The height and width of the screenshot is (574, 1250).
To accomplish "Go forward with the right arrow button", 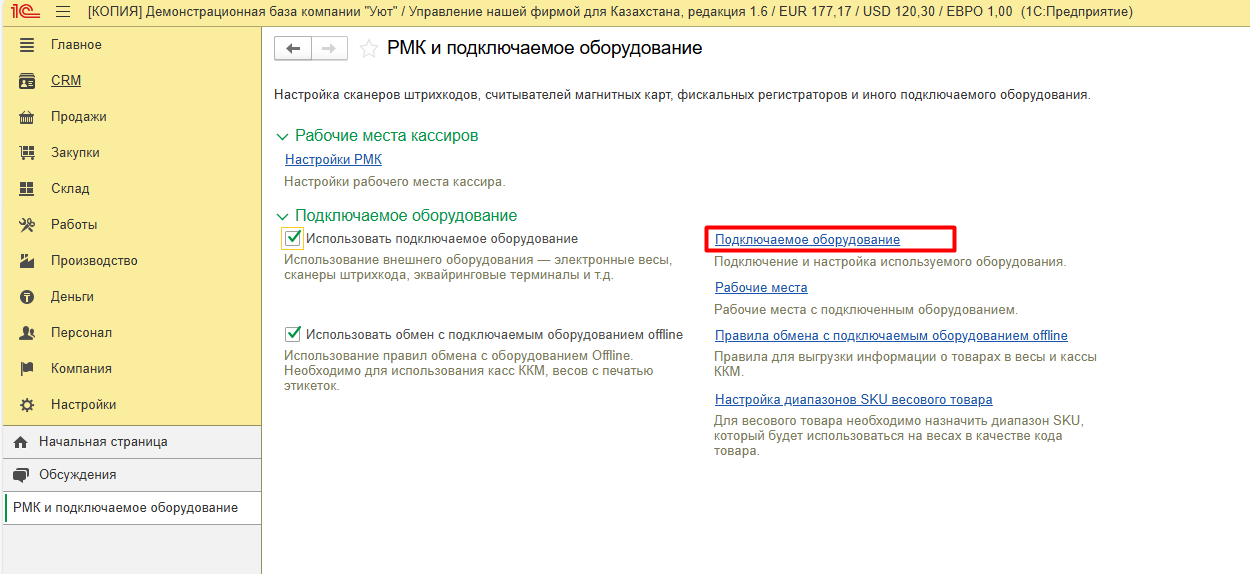I will point(329,48).
